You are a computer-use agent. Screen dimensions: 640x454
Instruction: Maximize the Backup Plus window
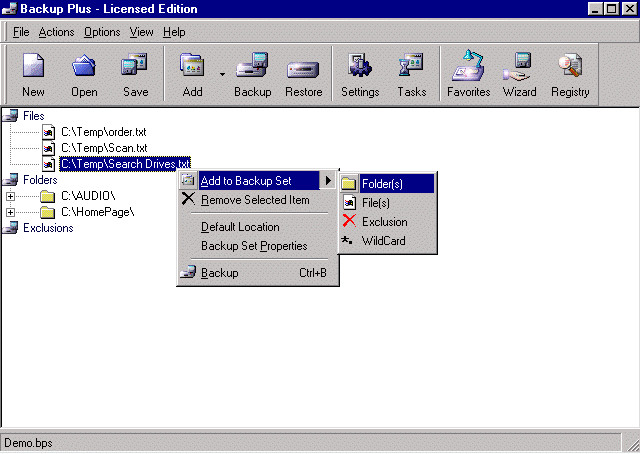click(611, 9)
